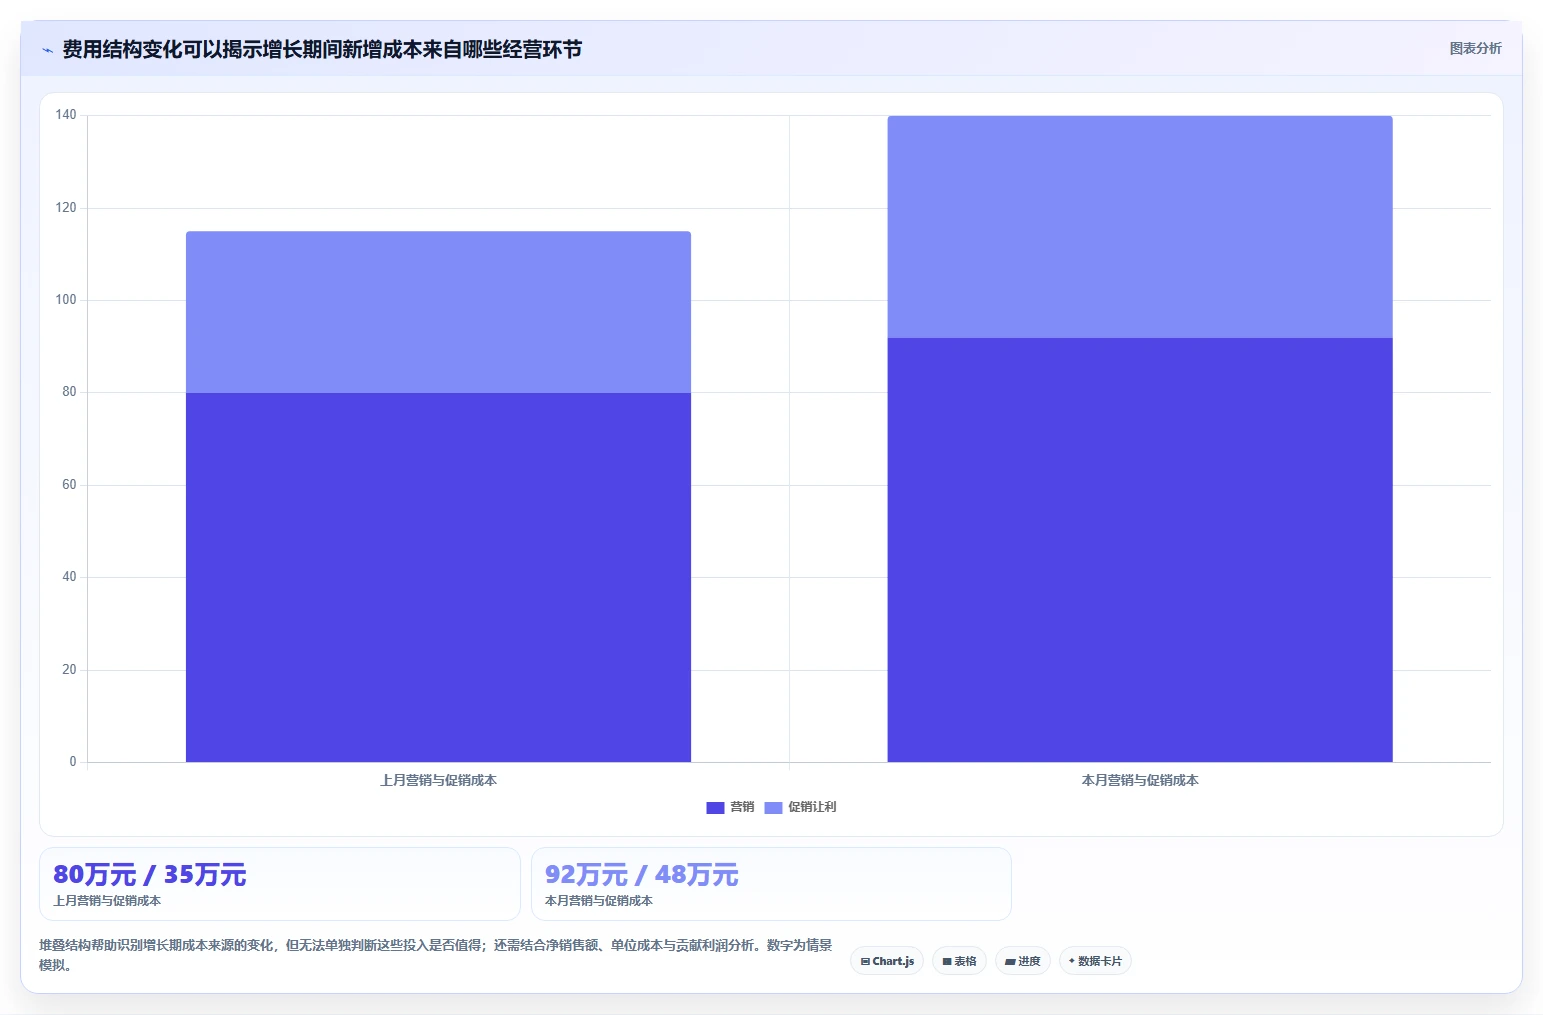Click the footnote text 堆叠结构帮助识别

(x=435, y=955)
